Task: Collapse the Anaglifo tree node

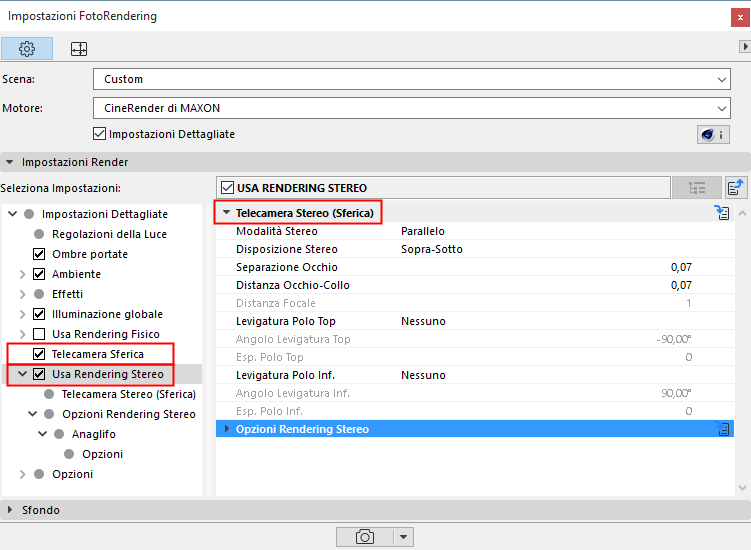Action: click(43, 434)
